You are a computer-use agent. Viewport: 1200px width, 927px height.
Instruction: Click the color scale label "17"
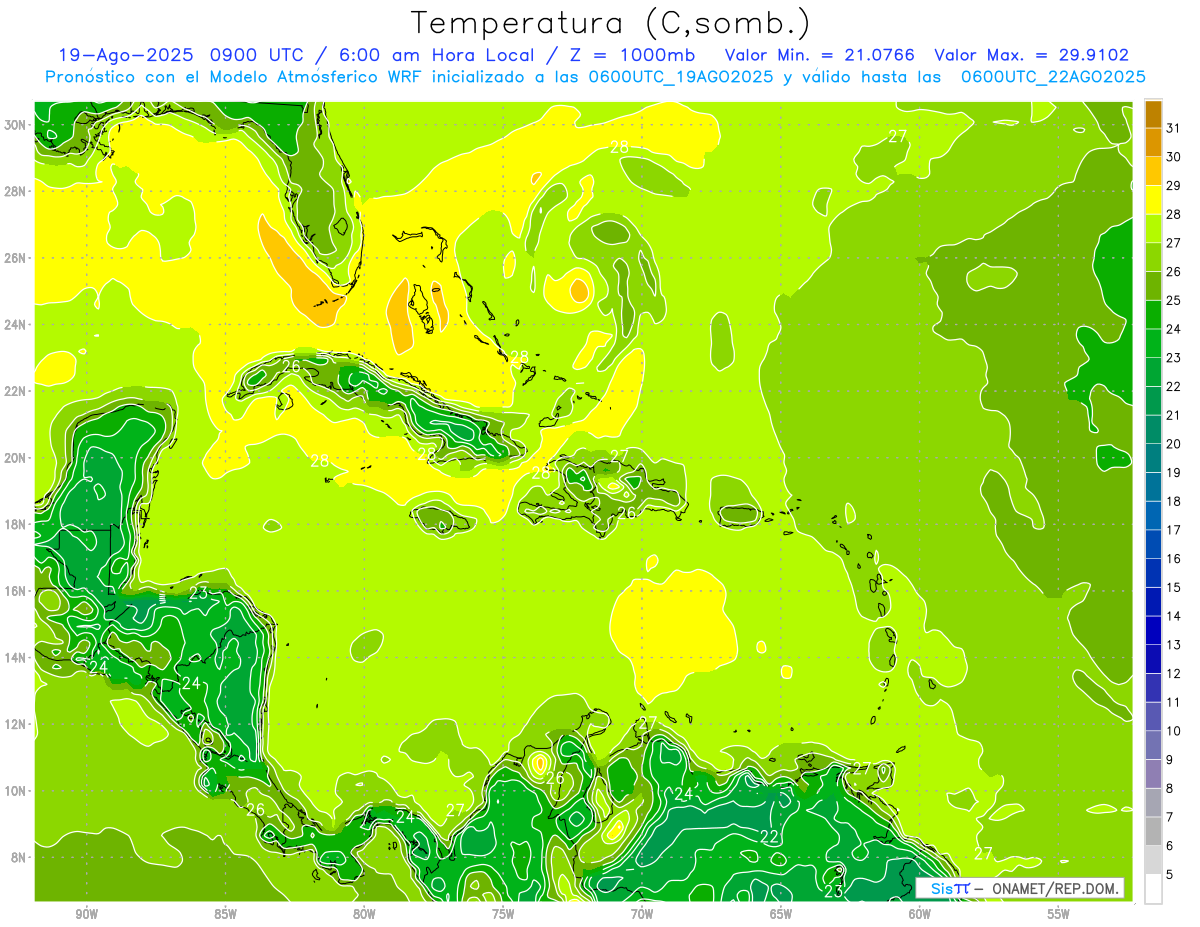[x=1173, y=530]
